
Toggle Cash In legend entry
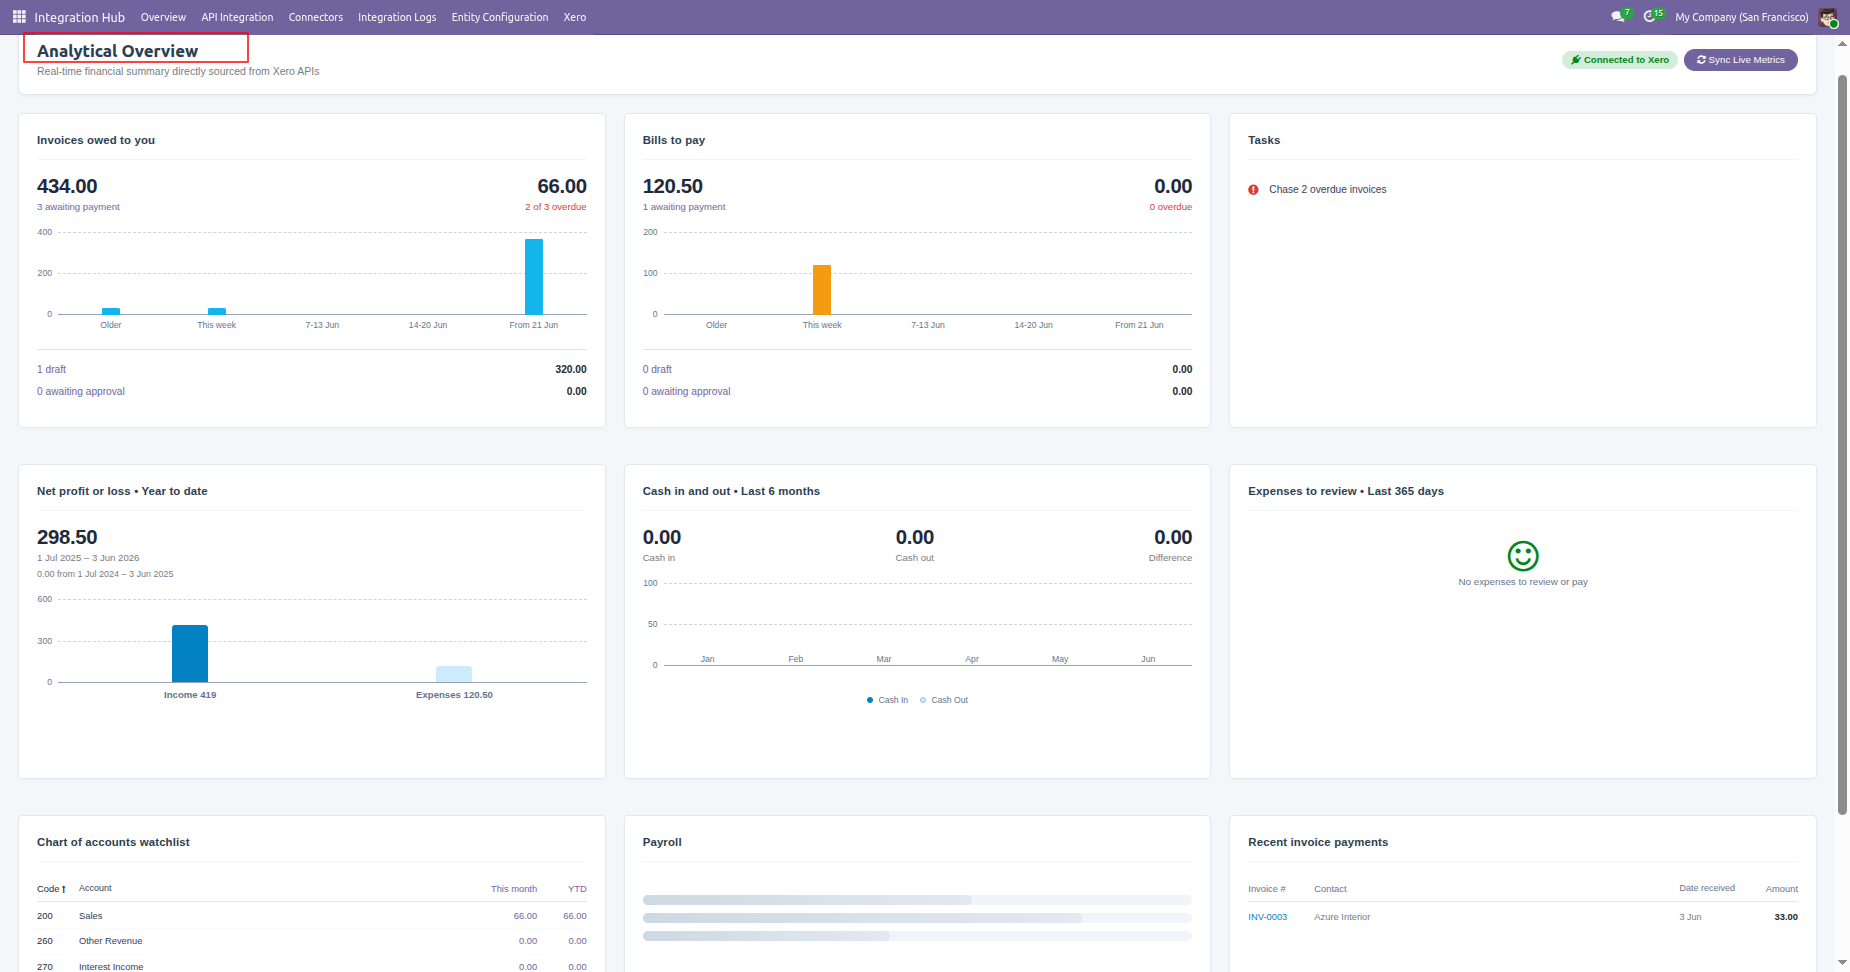[x=888, y=700]
